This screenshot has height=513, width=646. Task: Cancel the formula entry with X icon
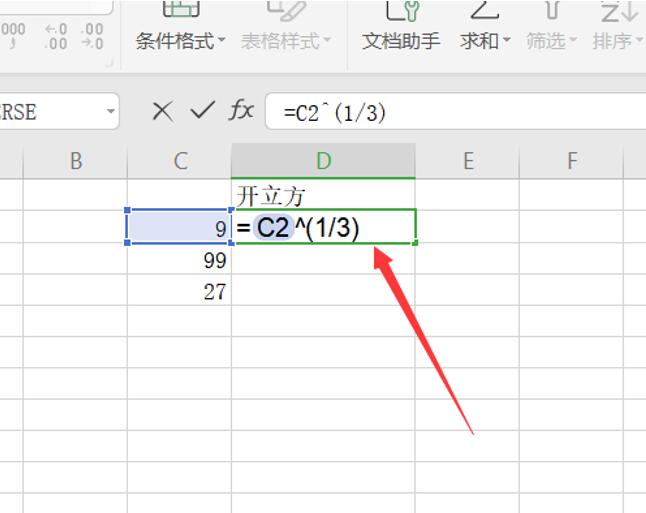[x=162, y=111]
